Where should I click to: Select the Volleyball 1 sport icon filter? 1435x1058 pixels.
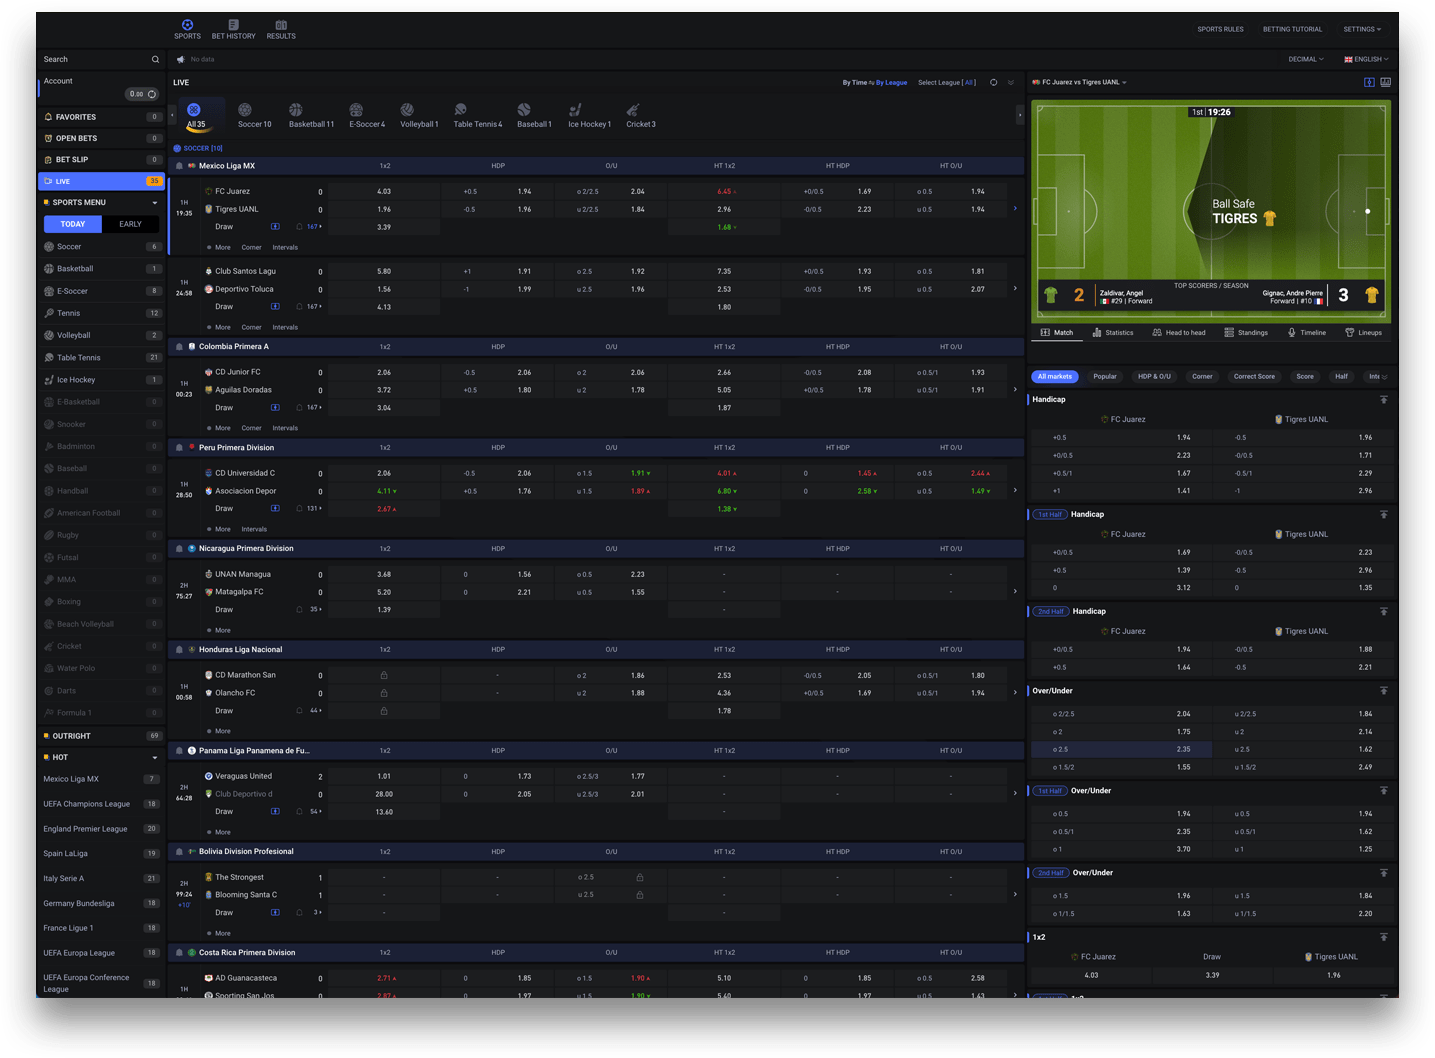pyautogui.click(x=419, y=116)
